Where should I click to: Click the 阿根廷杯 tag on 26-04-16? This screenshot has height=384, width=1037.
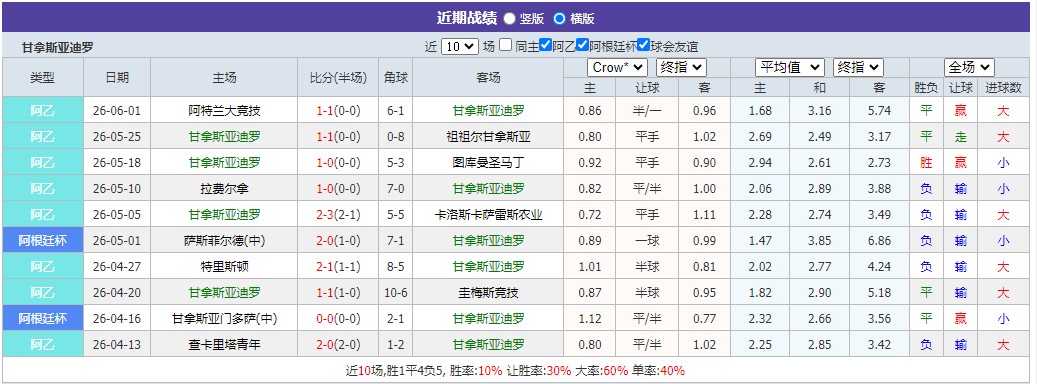43,319
